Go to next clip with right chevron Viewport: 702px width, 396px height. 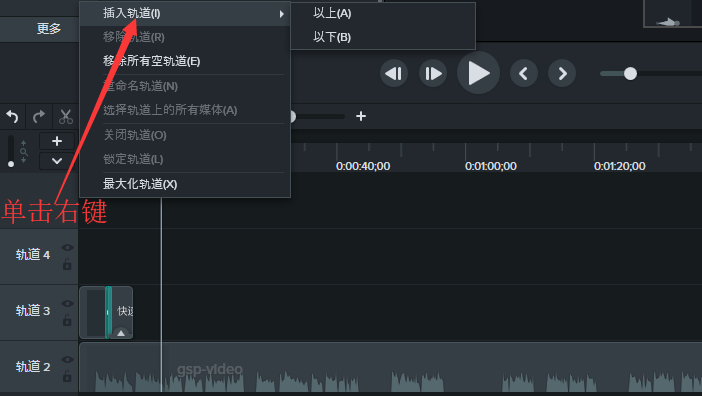pos(562,73)
